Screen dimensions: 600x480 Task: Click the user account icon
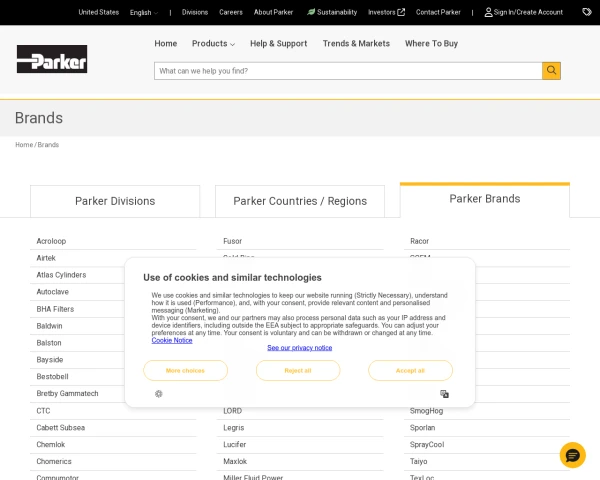click(488, 12)
